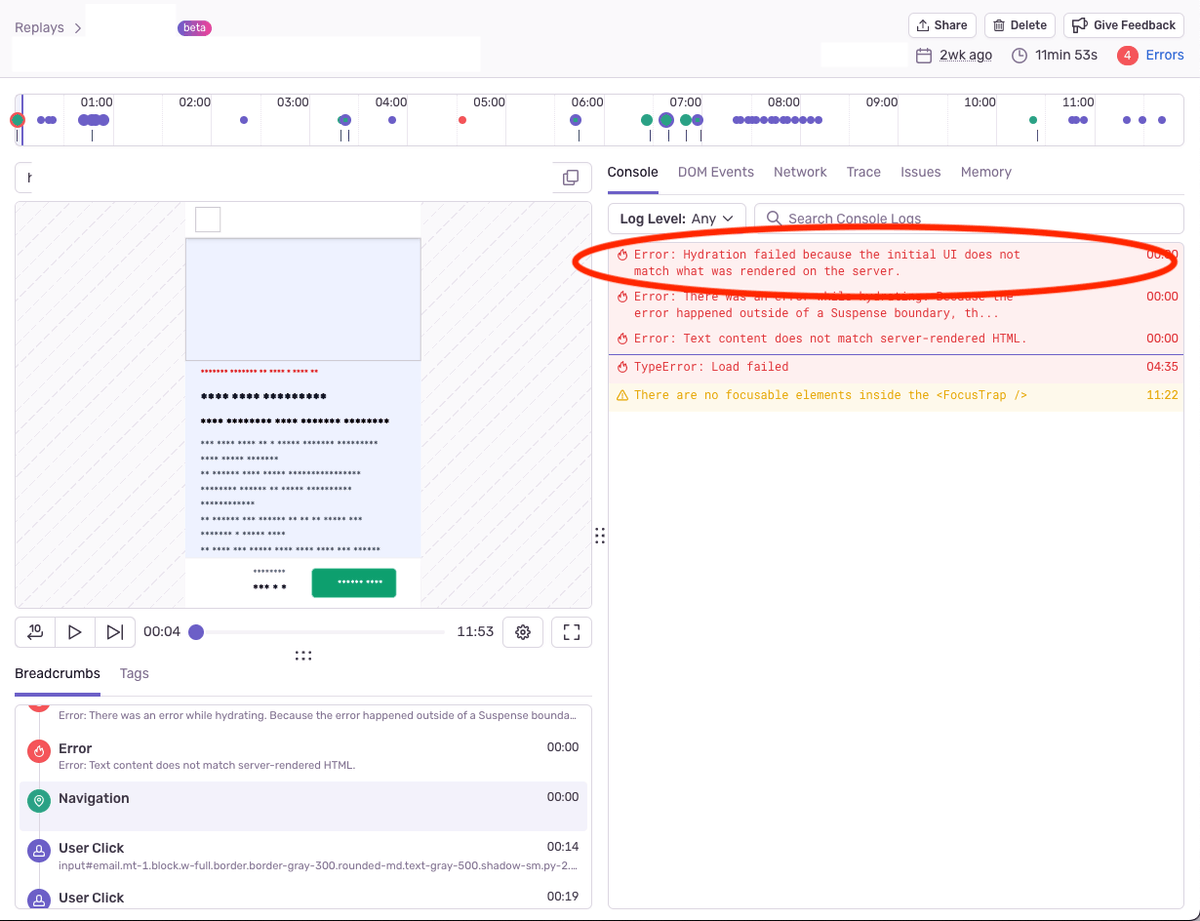Open the DOM Events tab
Image resolution: width=1200 pixels, height=921 pixels.
pos(715,172)
